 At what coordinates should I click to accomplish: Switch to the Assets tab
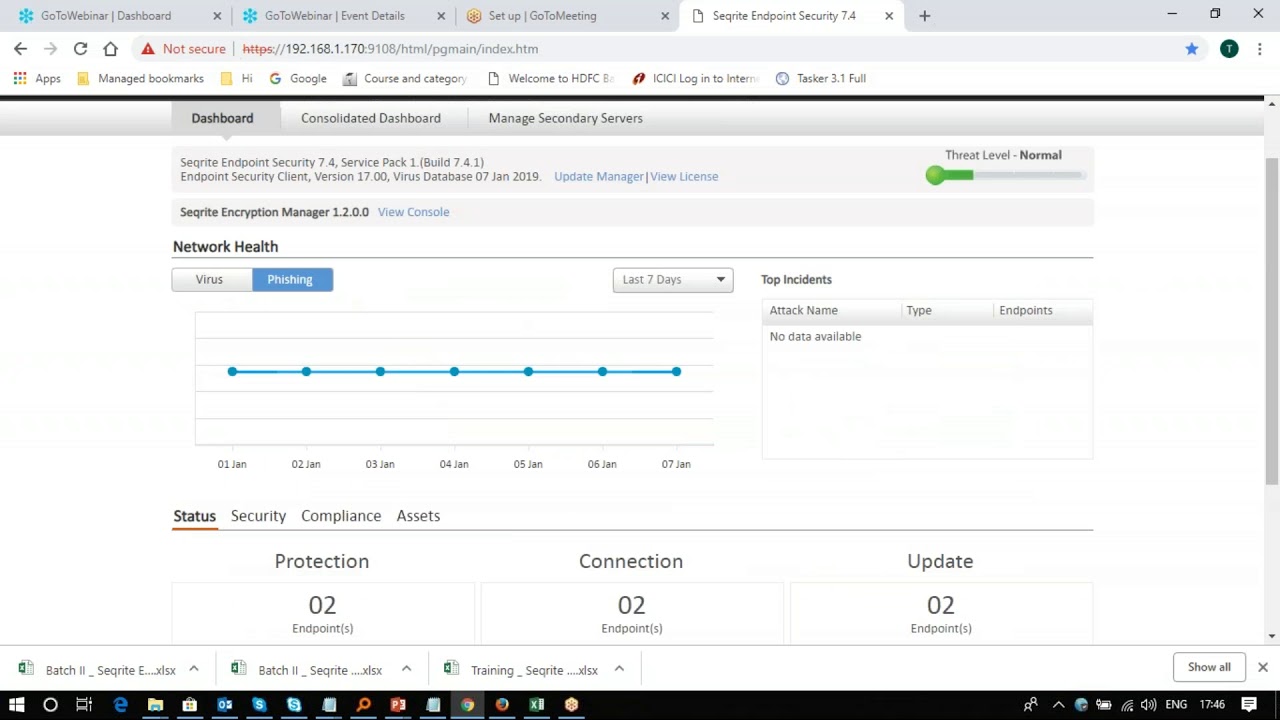point(418,516)
